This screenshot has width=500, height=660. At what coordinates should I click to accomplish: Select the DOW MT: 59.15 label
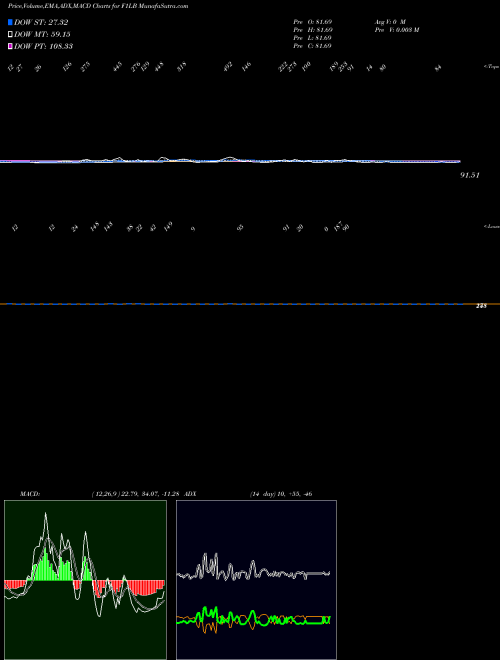[x=42, y=35]
